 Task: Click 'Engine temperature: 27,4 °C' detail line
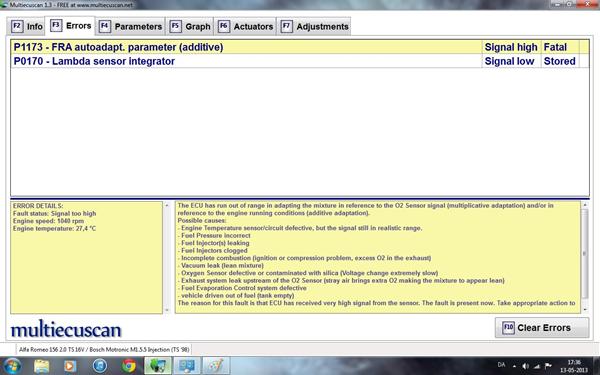pyautogui.click(x=54, y=228)
